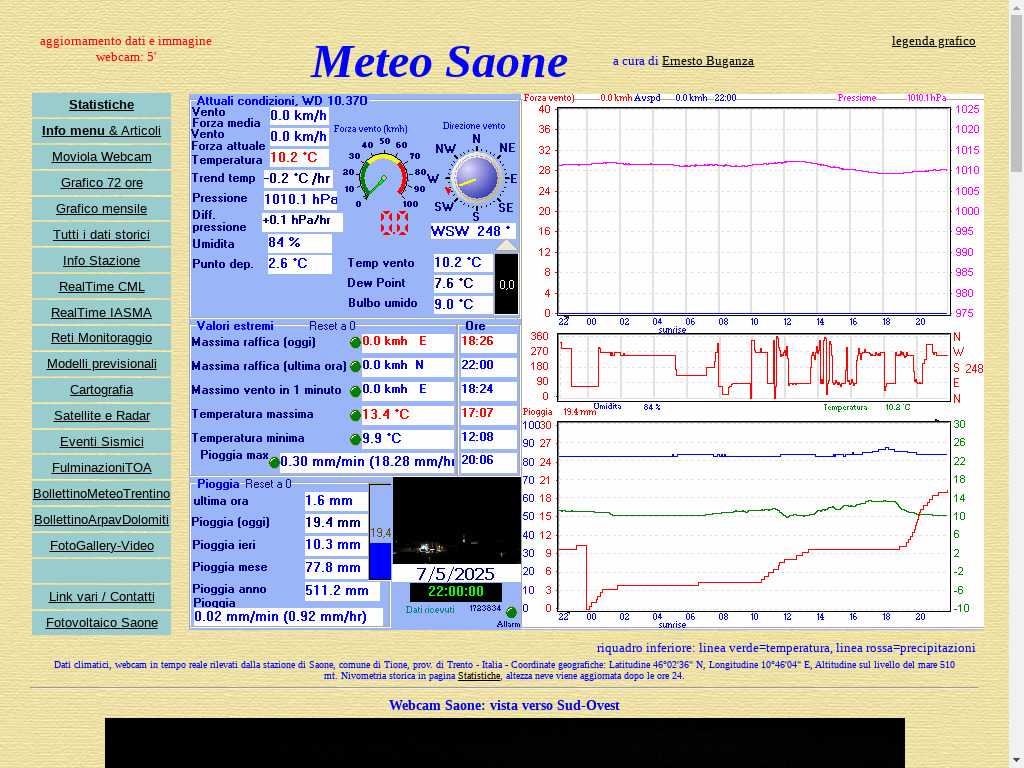The height and width of the screenshot is (768, 1024).
Task: Open Modelli previsionali page
Action: (x=101, y=364)
